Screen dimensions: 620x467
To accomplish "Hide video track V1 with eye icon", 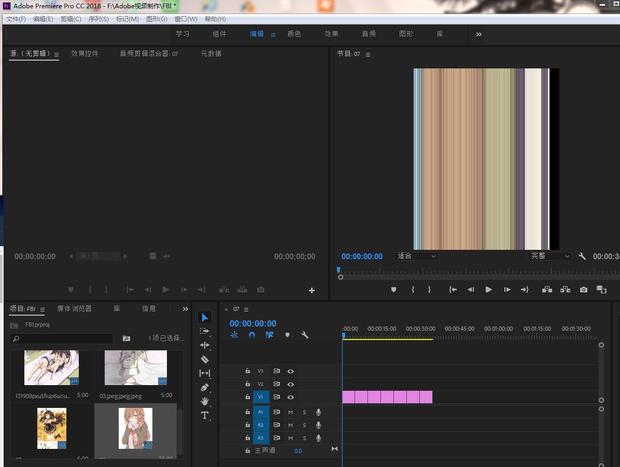I will [291, 397].
